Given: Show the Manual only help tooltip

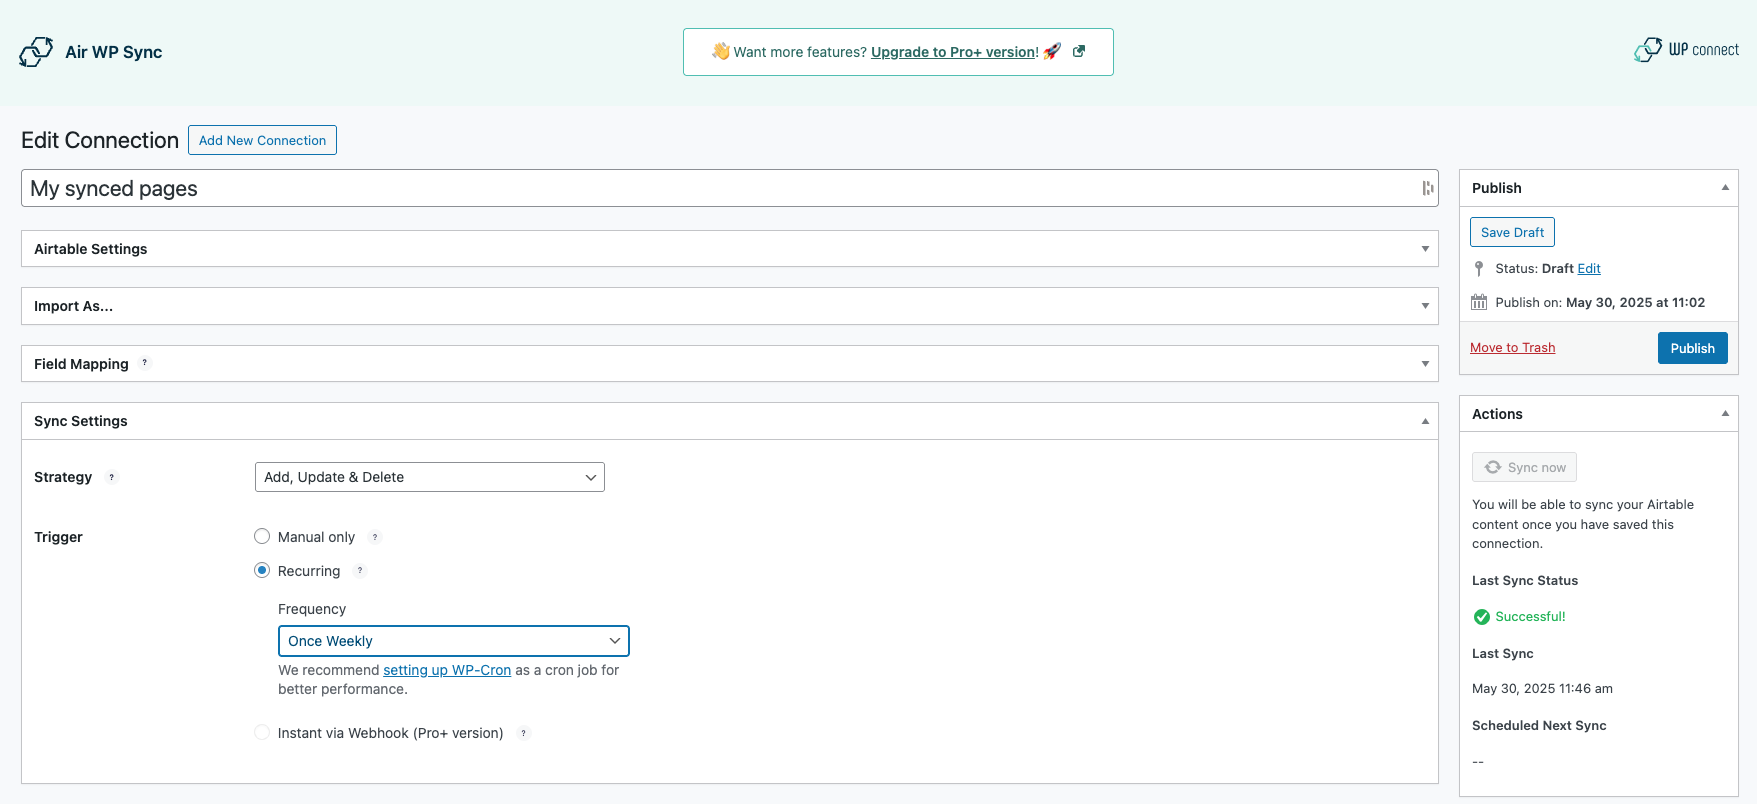Looking at the screenshot, I should click(375, 537).
